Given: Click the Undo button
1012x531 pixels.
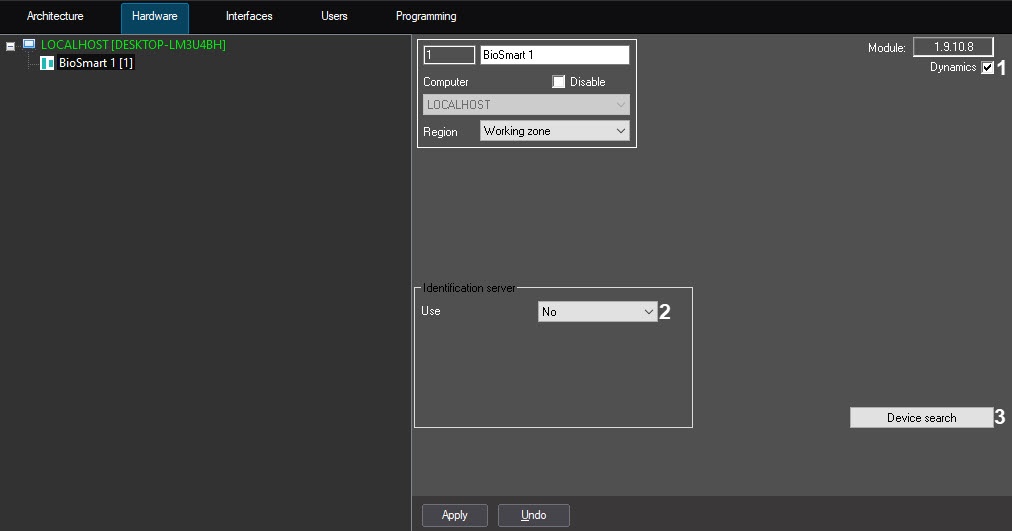Looking at the screenshot, I should 534,515.
